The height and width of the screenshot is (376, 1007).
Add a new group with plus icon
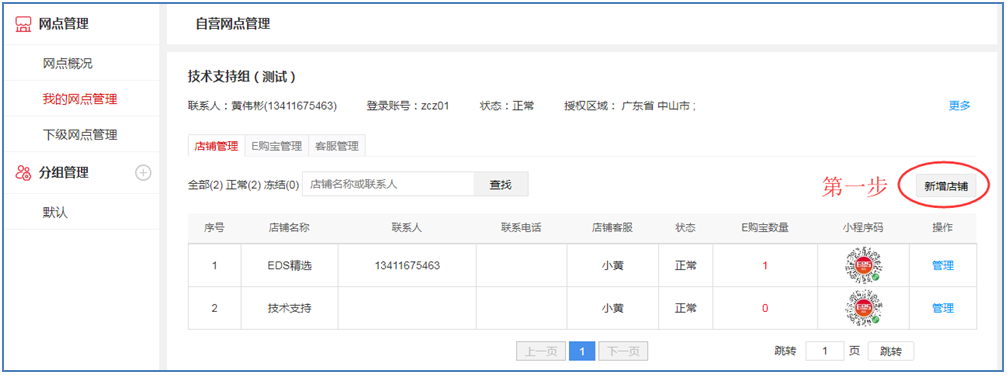click(x=143, y=172)
